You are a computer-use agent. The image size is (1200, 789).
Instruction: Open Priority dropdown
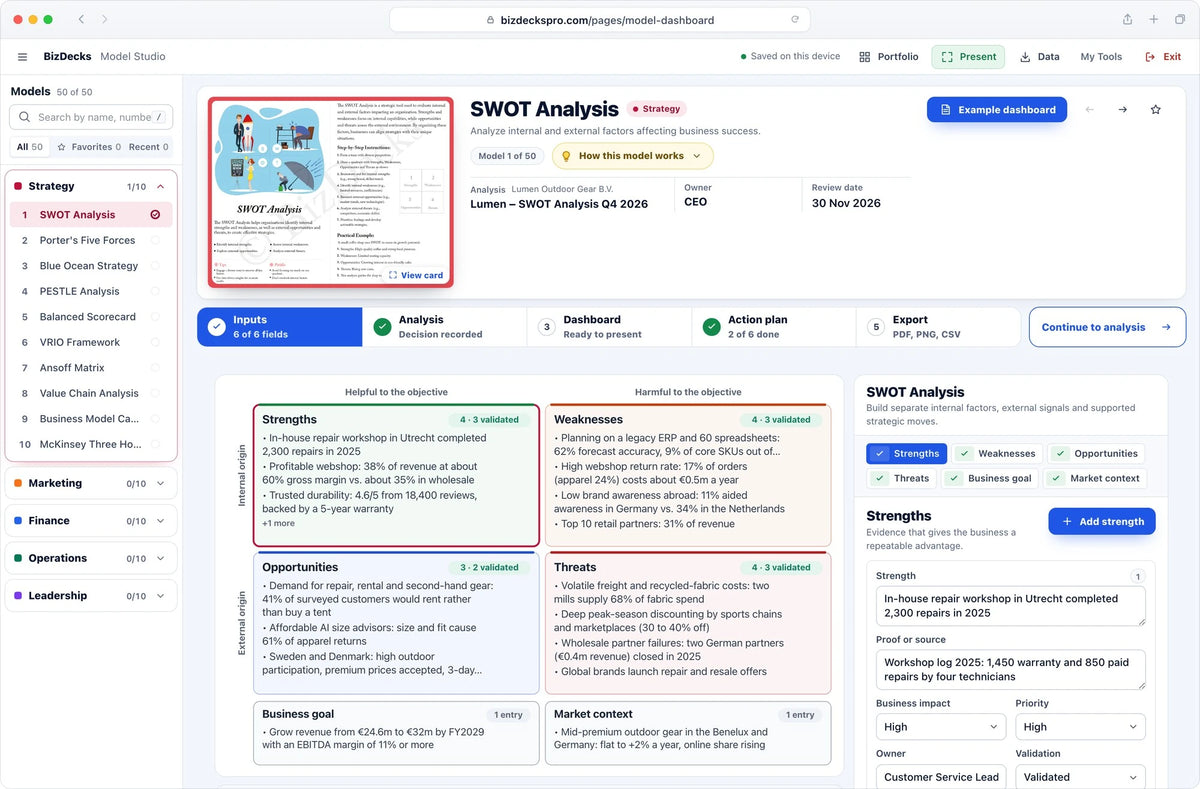coord(1080,727)
